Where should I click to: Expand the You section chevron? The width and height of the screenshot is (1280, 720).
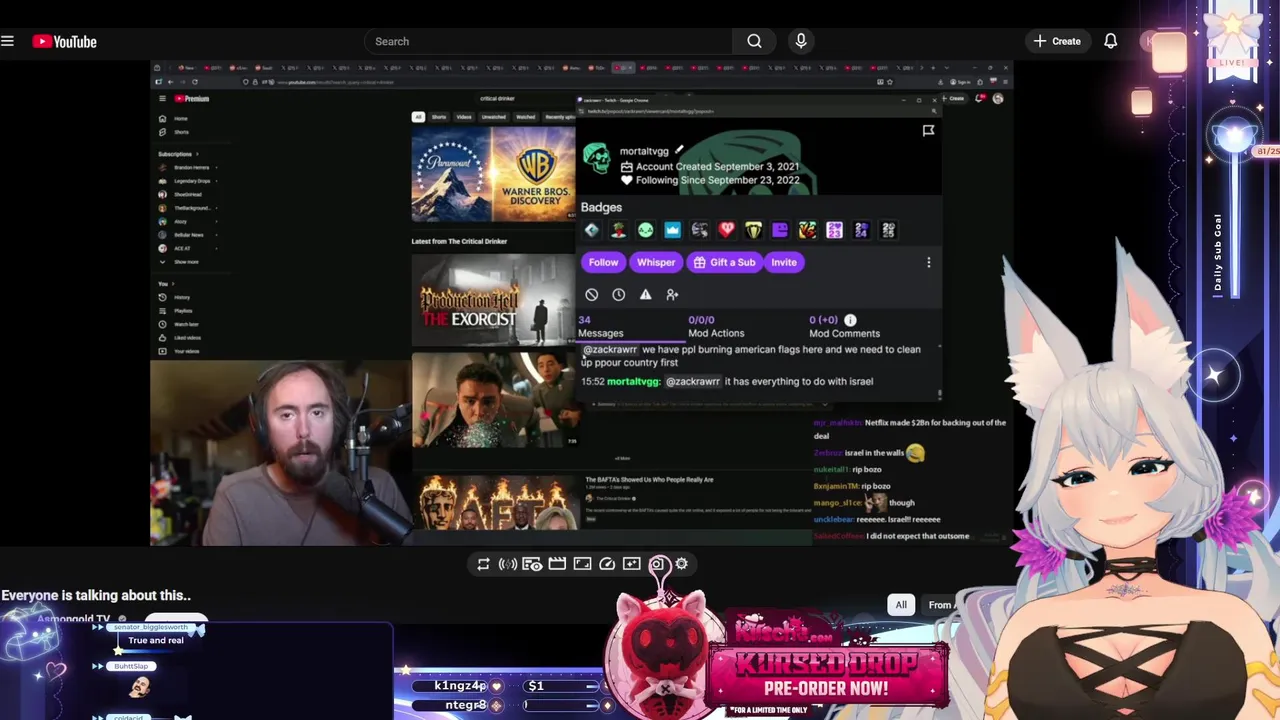point(173,284)
